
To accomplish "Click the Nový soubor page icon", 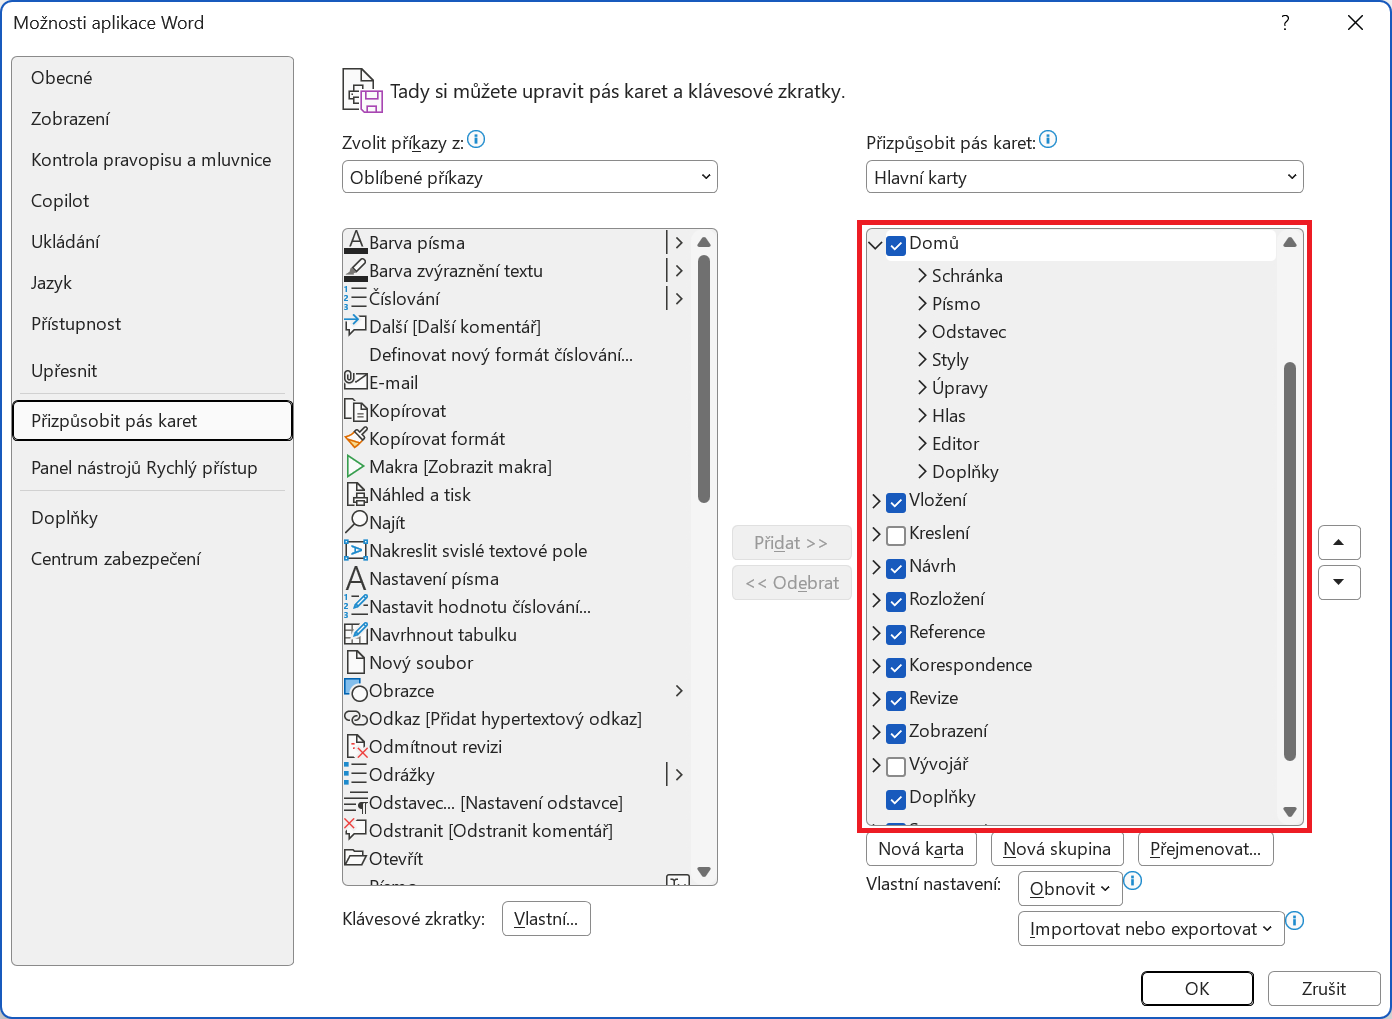I will [355, 662].
